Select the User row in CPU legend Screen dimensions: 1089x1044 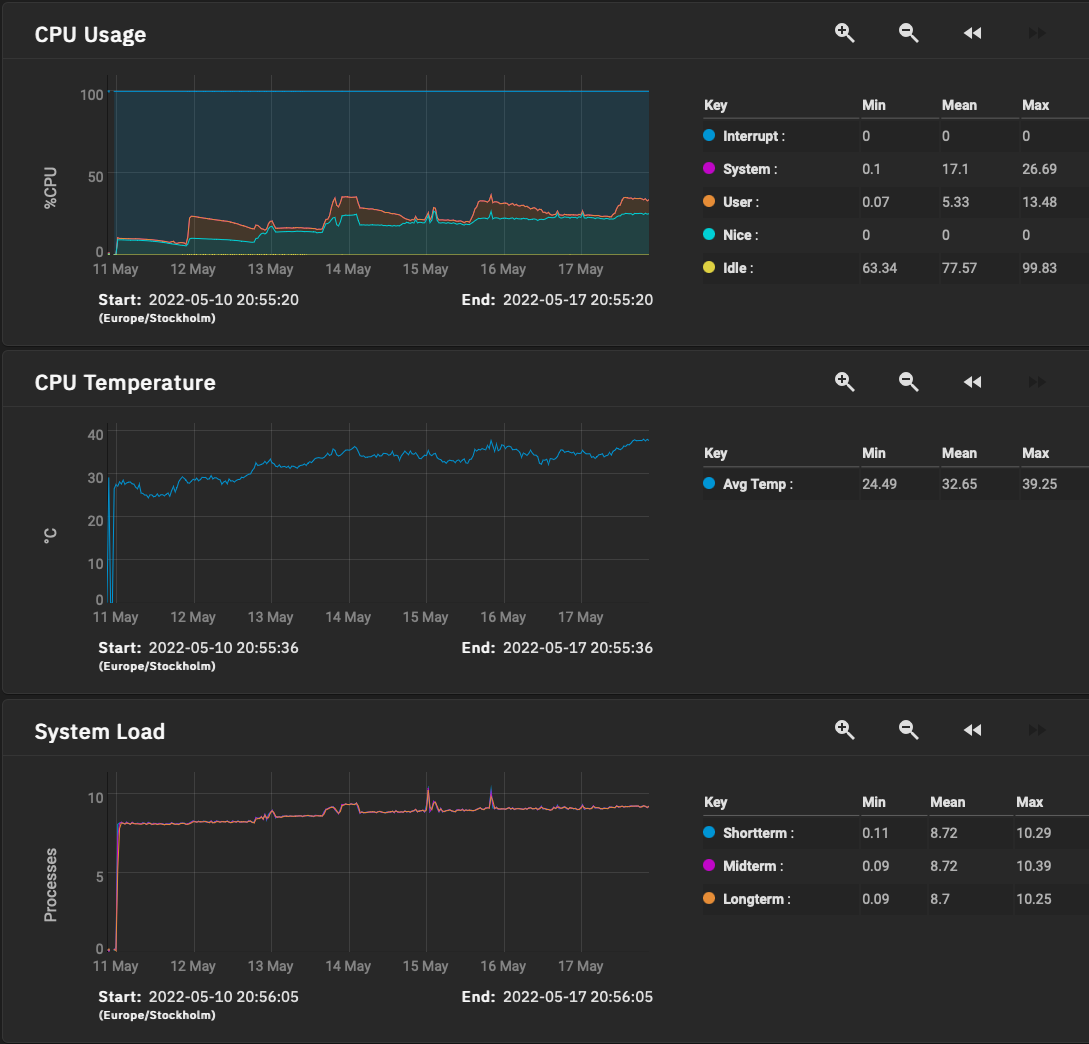(740, 202)
